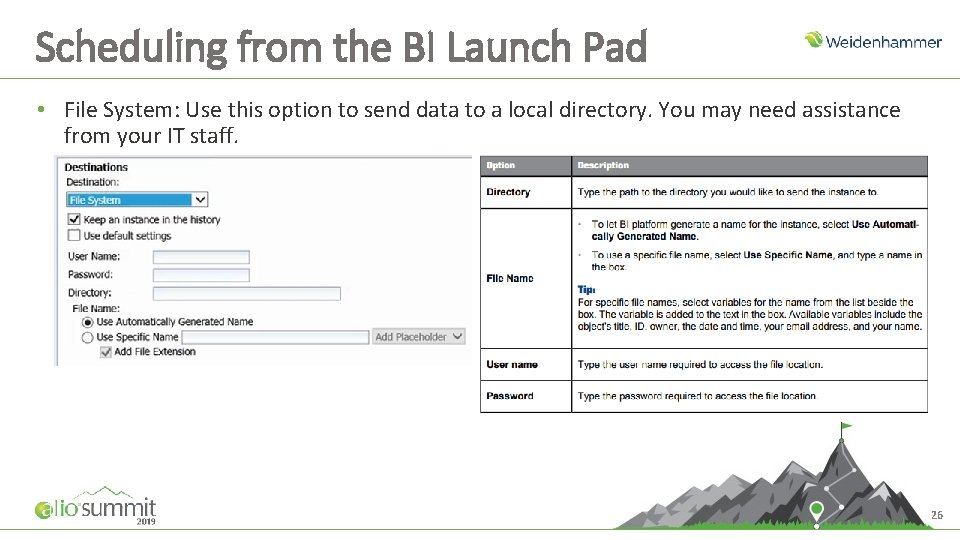Open the File System destination dropdown
The height and width of the screenshot is (540, 960).
[x=137, y=200]
